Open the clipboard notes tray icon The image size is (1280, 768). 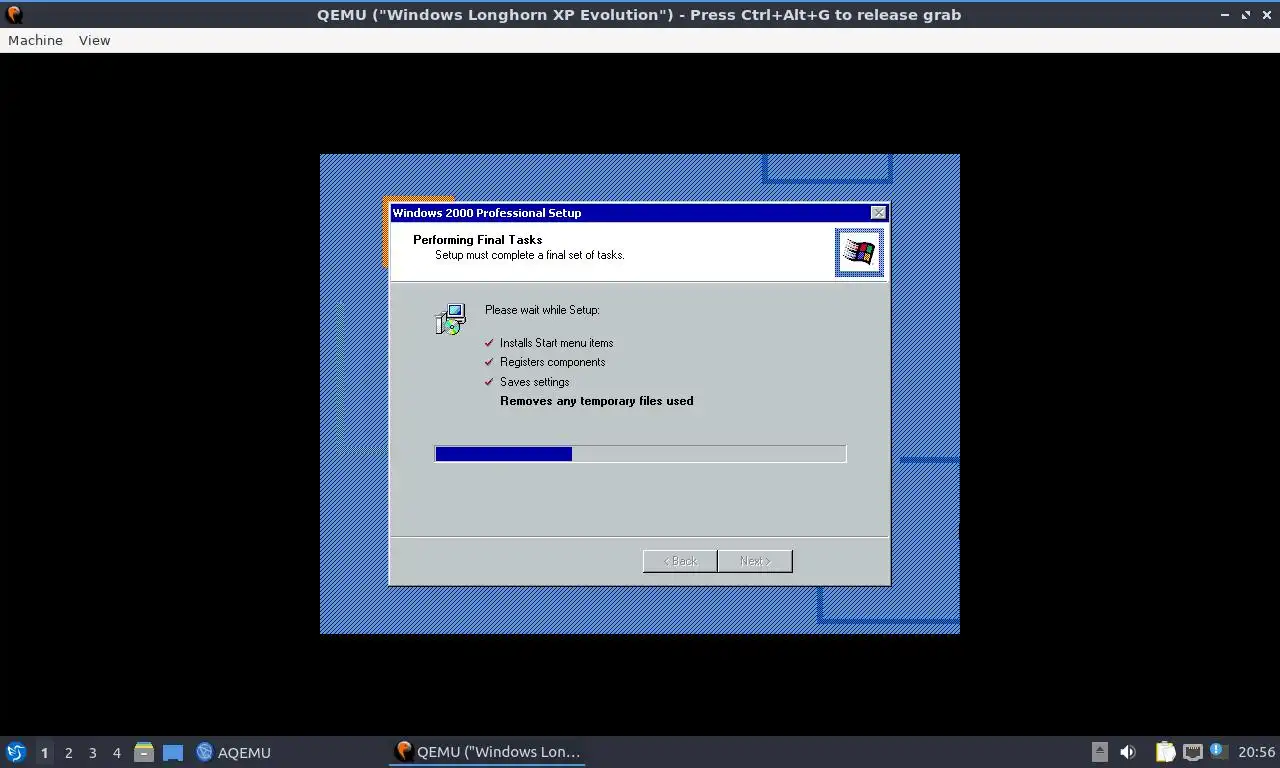point(1165,752)
